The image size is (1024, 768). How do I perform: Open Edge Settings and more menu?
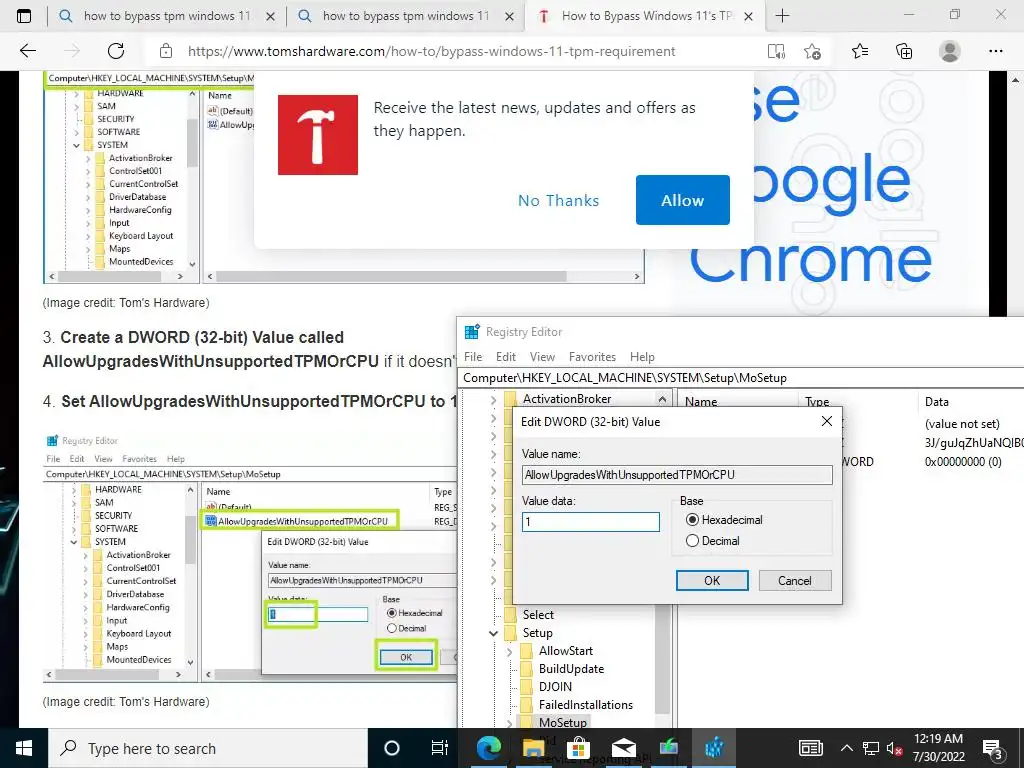pos(995,51)
